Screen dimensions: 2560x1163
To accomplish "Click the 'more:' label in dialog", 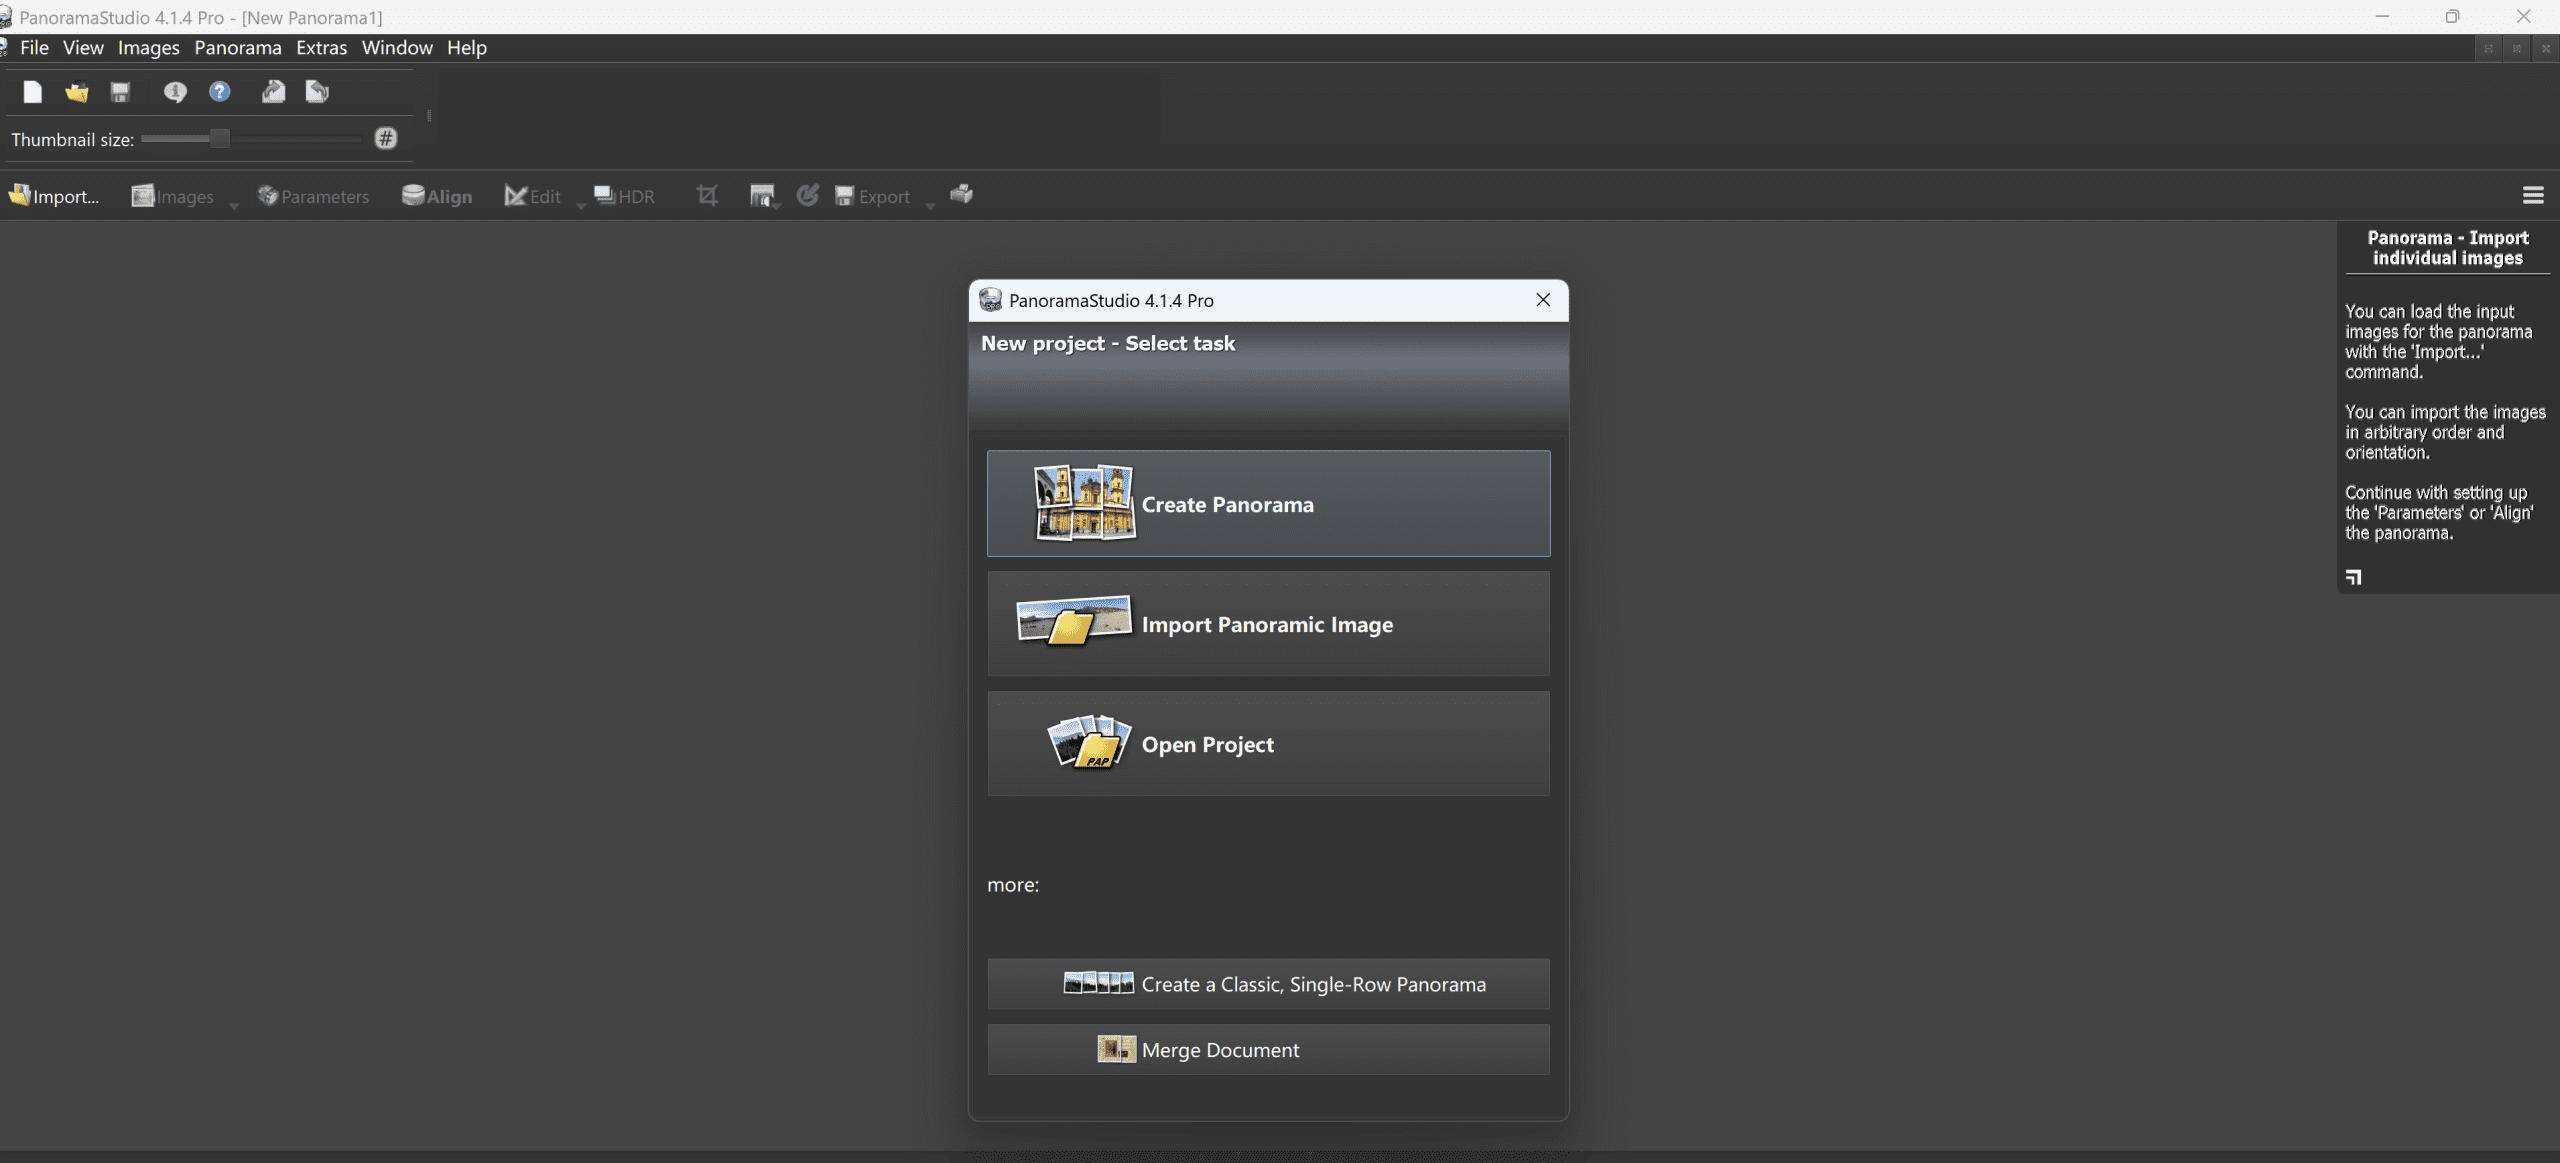I will tap(1013, 885).
